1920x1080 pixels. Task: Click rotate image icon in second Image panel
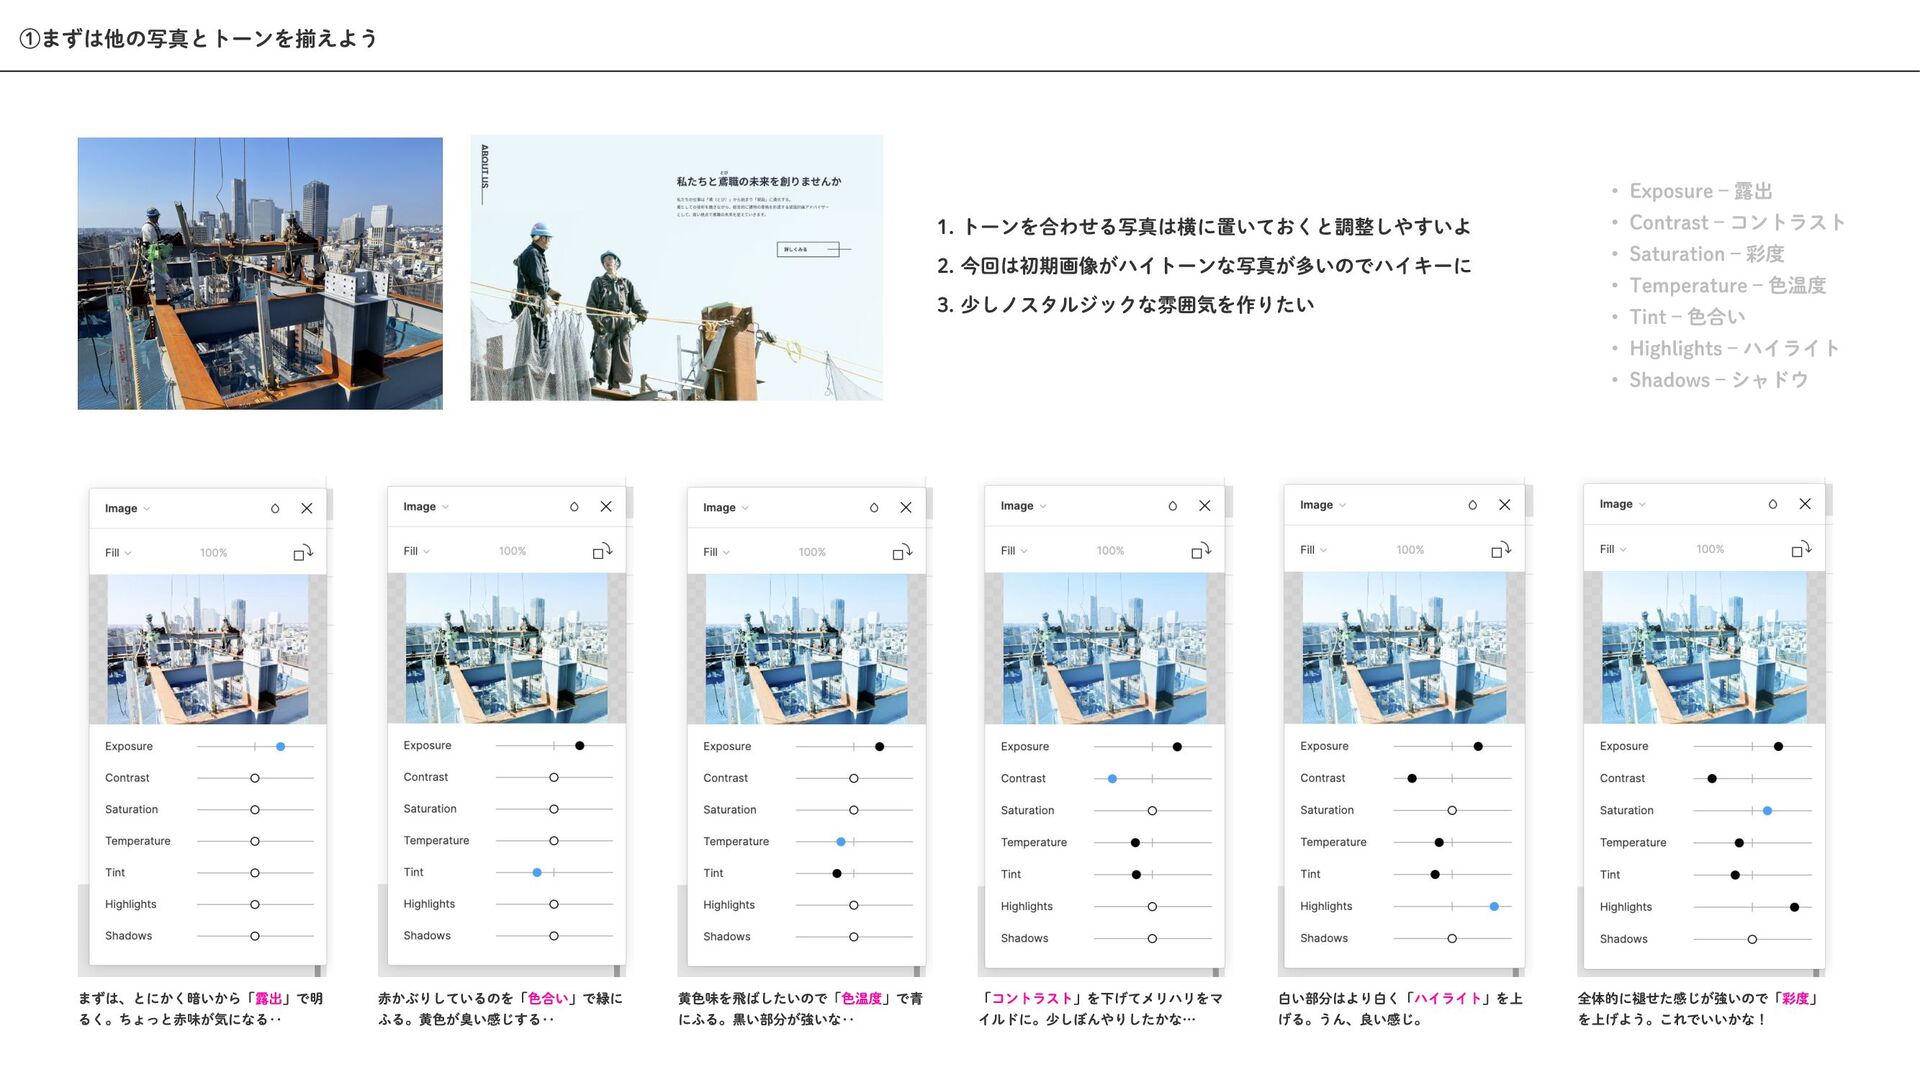click(x=602, y=551)
